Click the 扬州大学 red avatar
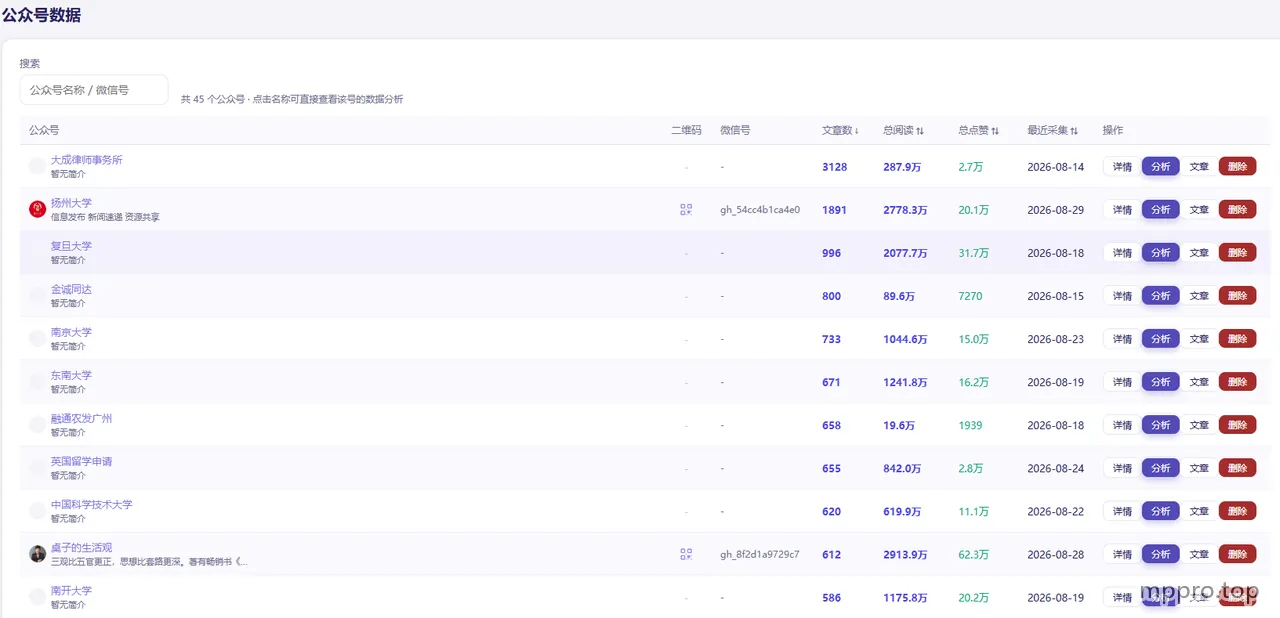 [x=38, y=209]
